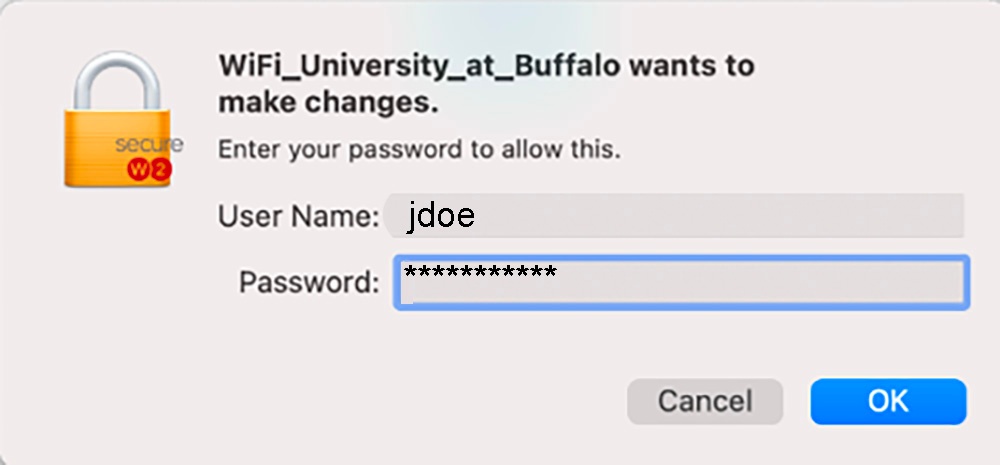Confirm the dialog with the OK button
Viewport: 1000px width, 465px height.
(888, 402)
